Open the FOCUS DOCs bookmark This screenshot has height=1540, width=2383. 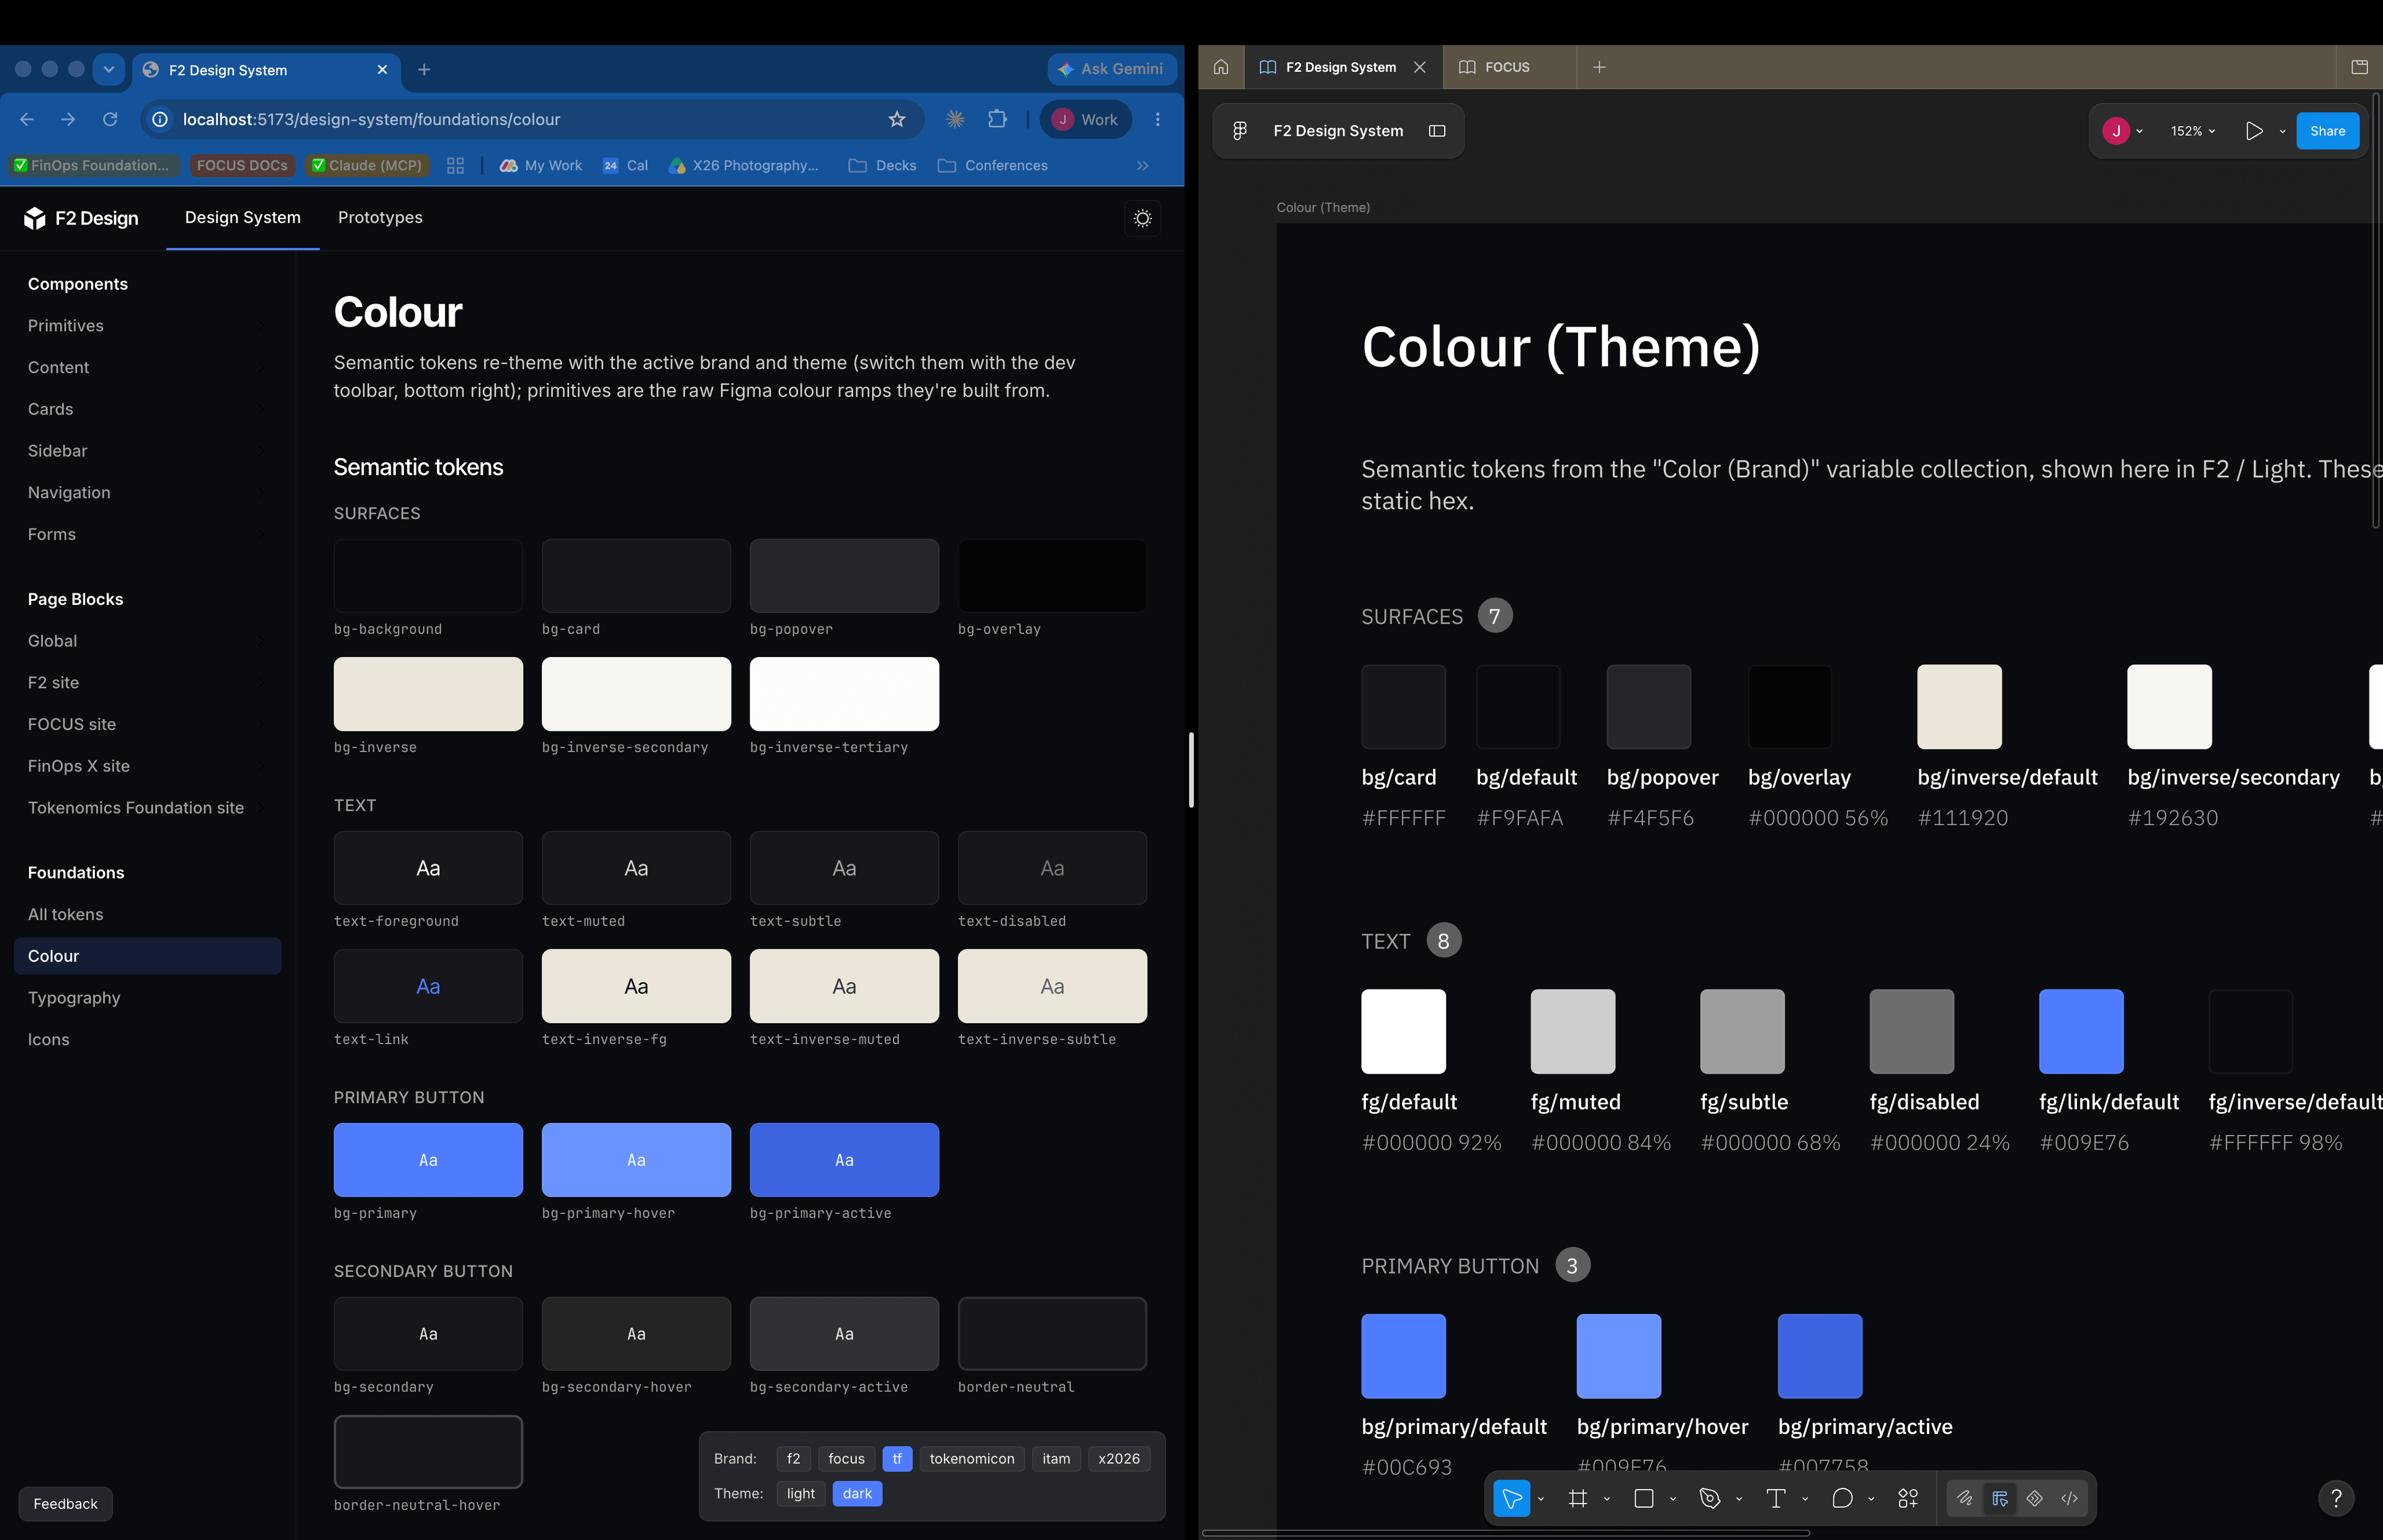point(242,166)
